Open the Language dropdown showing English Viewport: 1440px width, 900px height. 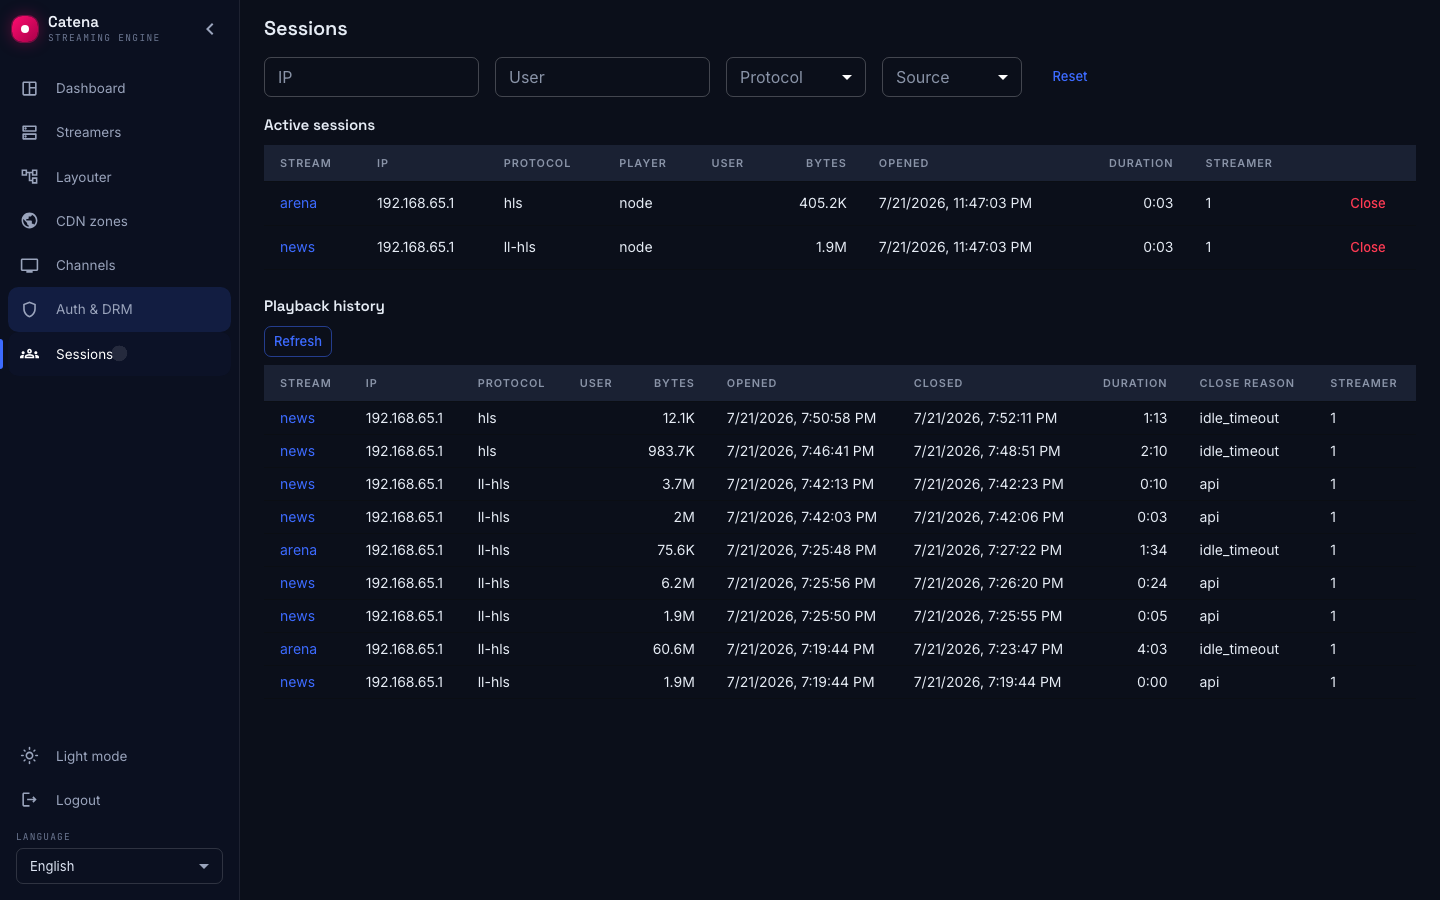tap(119, 866)
